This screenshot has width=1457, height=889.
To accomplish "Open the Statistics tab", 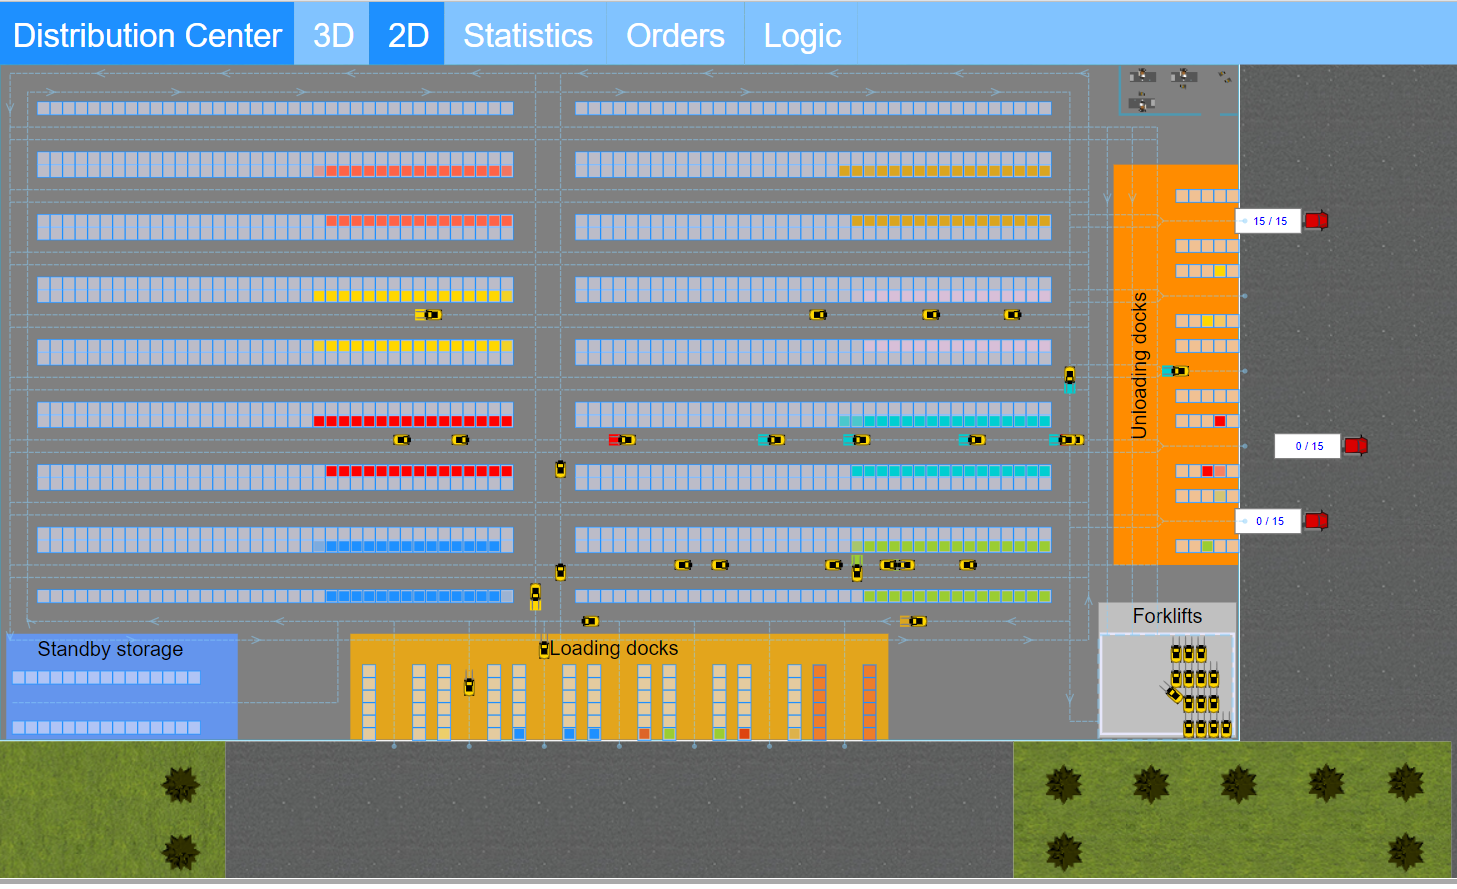I will pos(527,34).
